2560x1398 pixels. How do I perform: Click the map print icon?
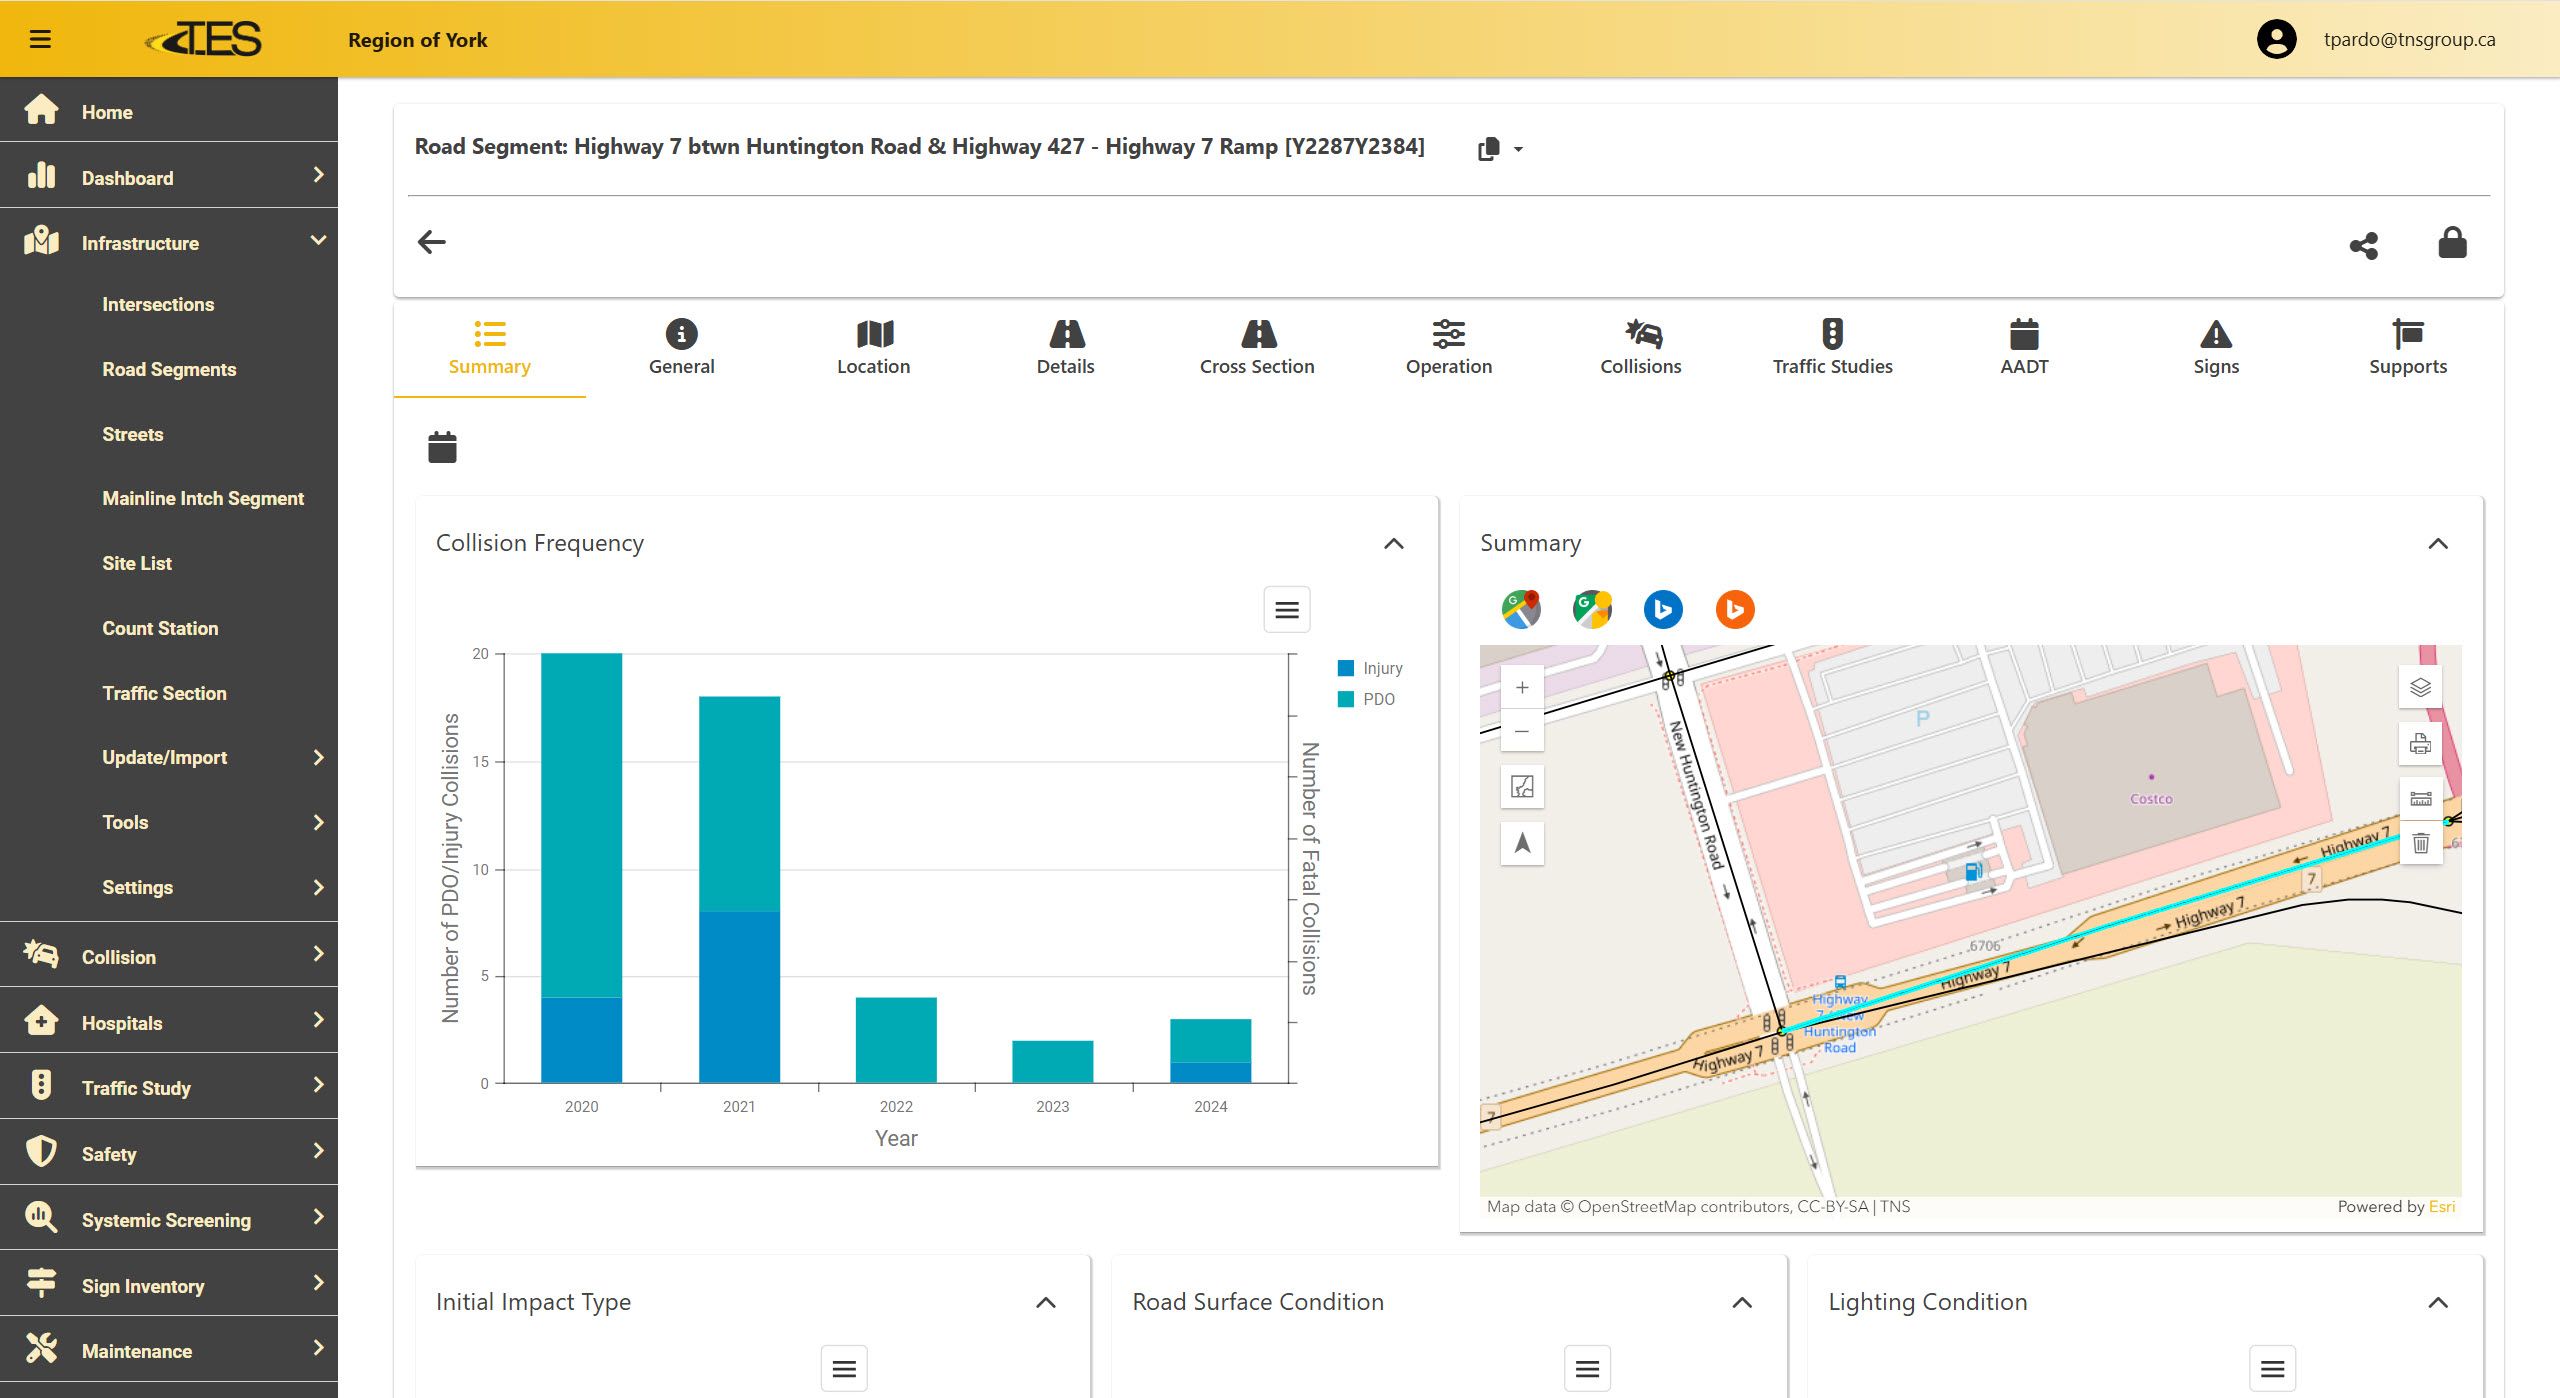[x=2420, y=743]
